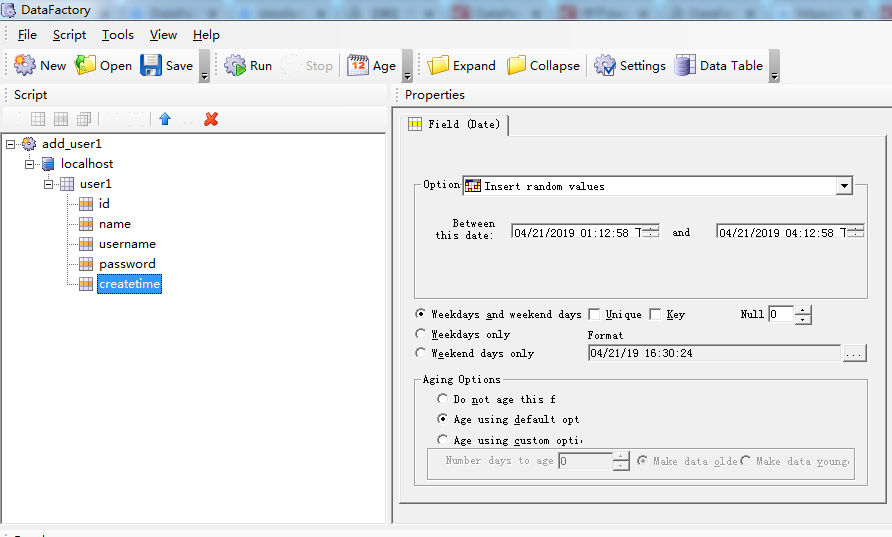The height and width of the screenshot is (537, 892).
Task: Click the user1 table icon
Action: coord(67,184)
